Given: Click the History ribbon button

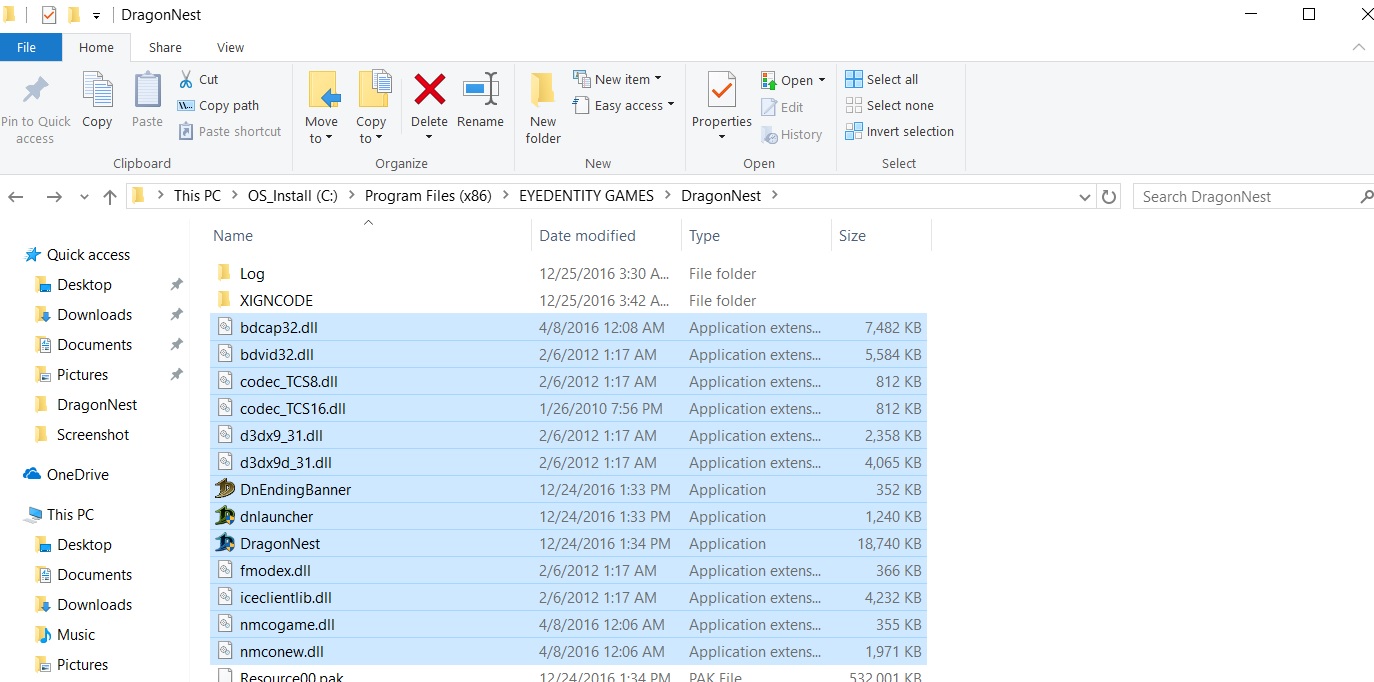Looking at the screenshot, I should (x=791, y=134).
